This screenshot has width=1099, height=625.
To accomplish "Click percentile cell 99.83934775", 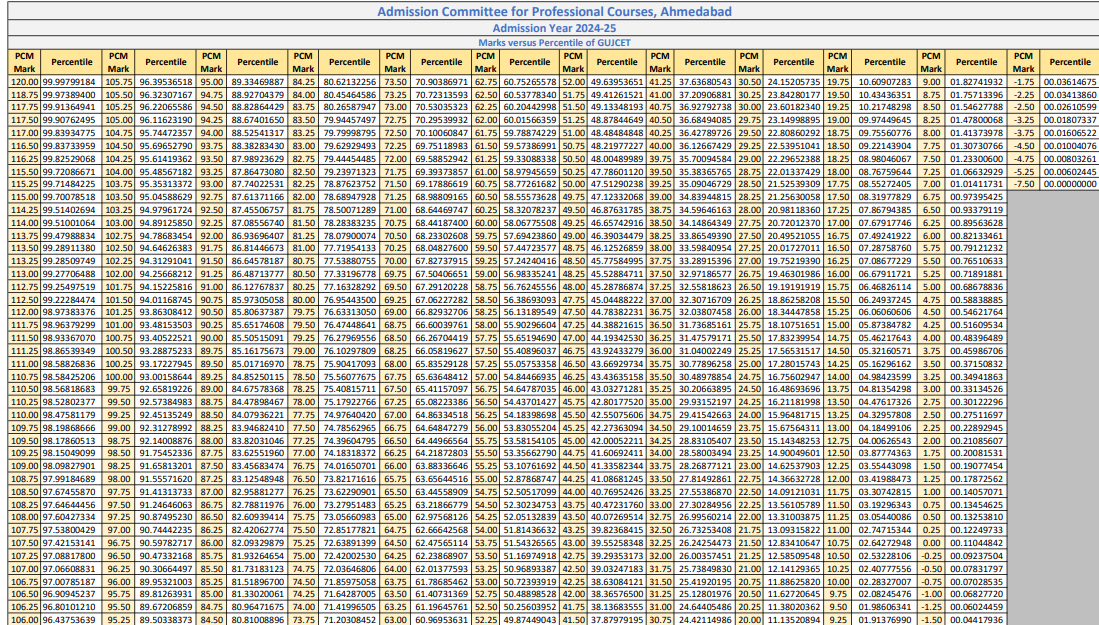I will click(71, 133).
